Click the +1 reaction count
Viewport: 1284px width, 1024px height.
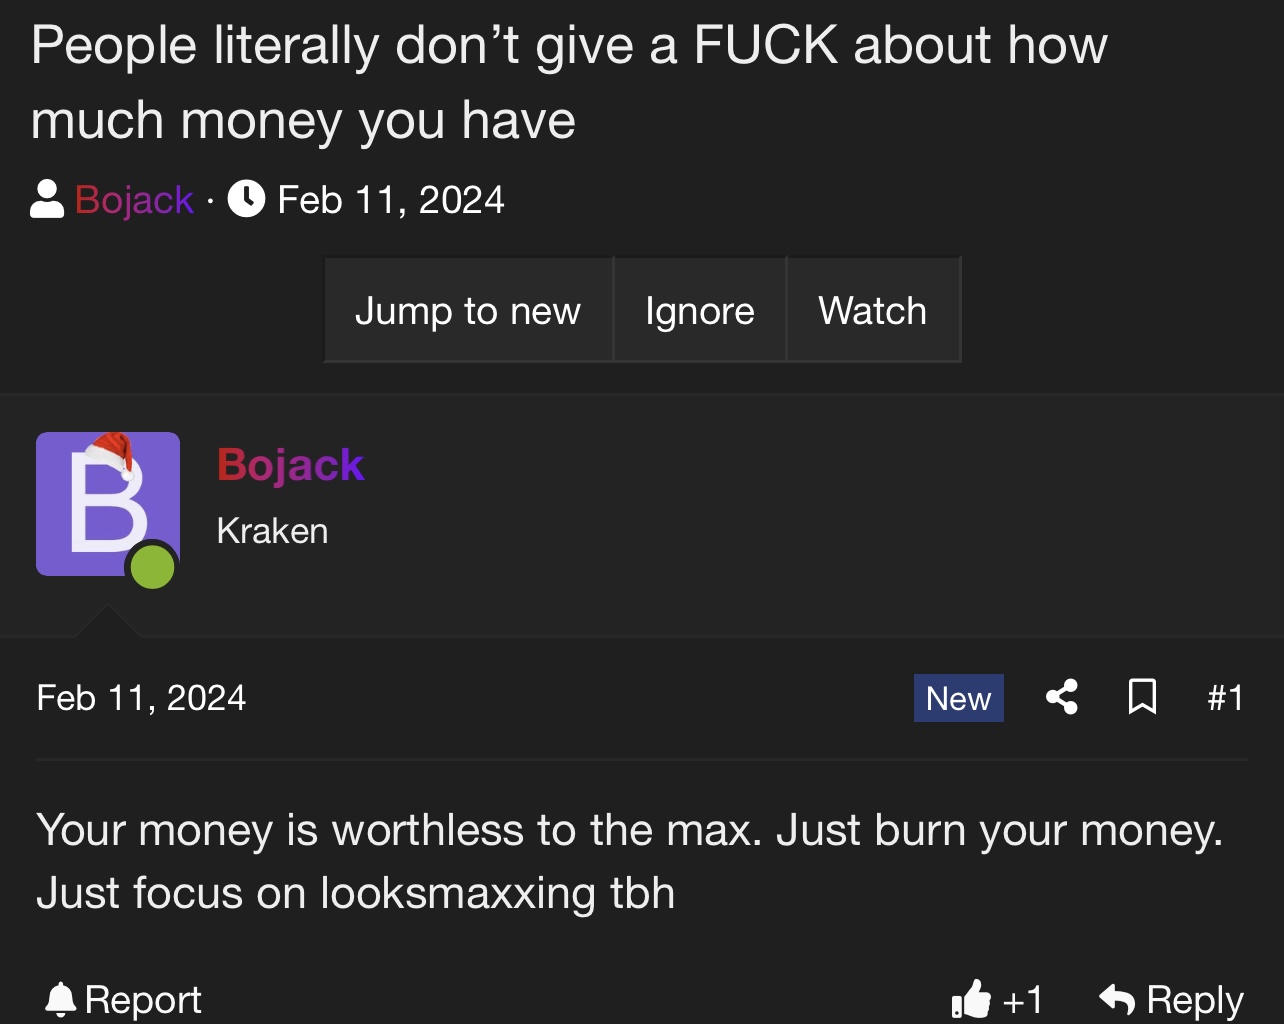1022,999
